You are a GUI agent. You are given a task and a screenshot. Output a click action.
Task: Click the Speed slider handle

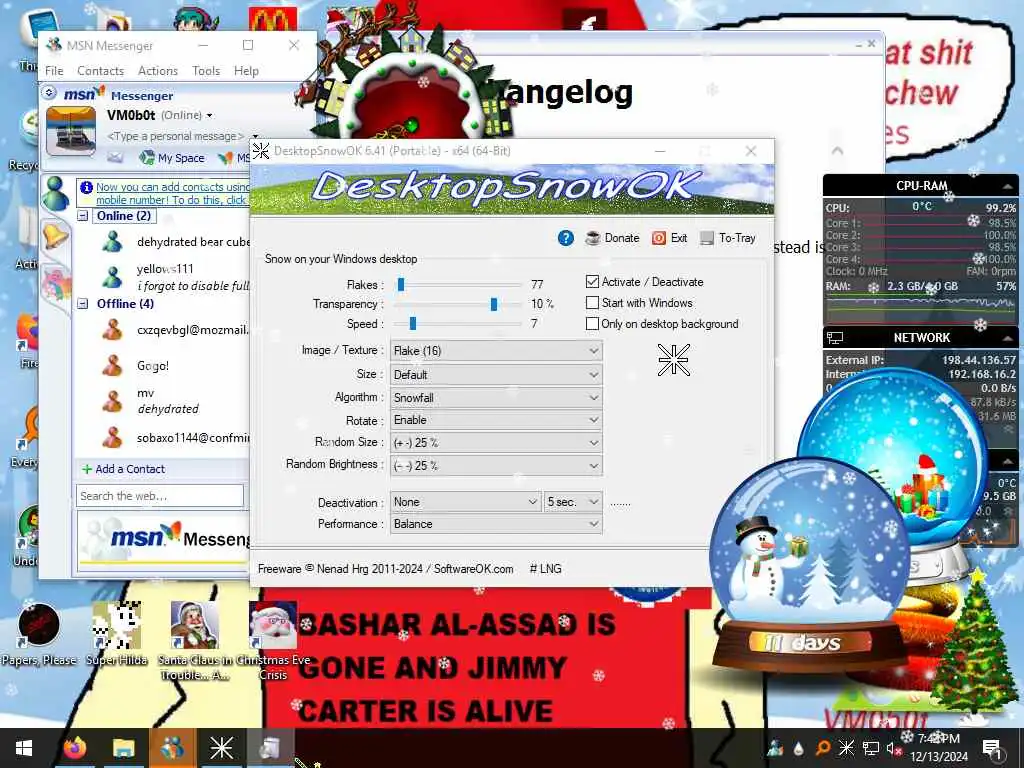pos(413,323)
